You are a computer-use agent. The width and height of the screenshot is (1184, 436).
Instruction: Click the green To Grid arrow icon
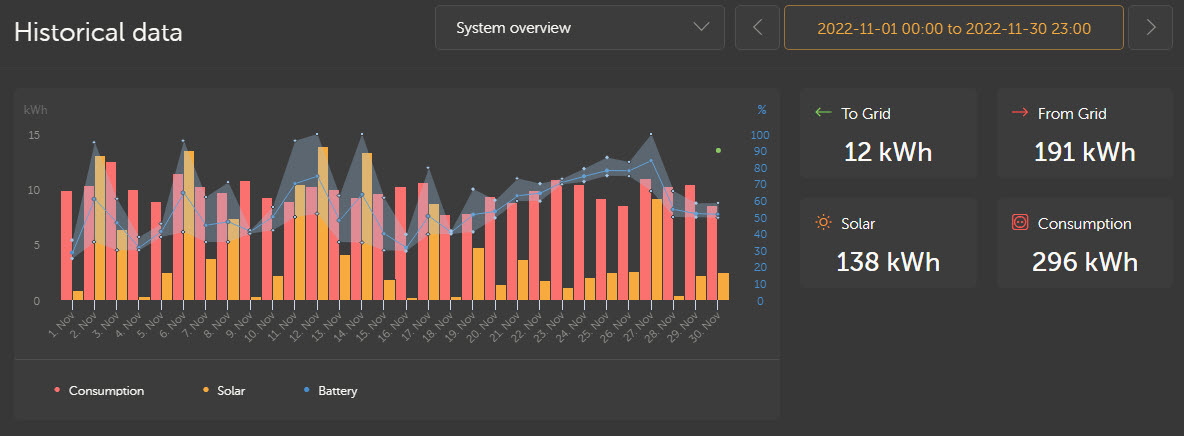823,113
